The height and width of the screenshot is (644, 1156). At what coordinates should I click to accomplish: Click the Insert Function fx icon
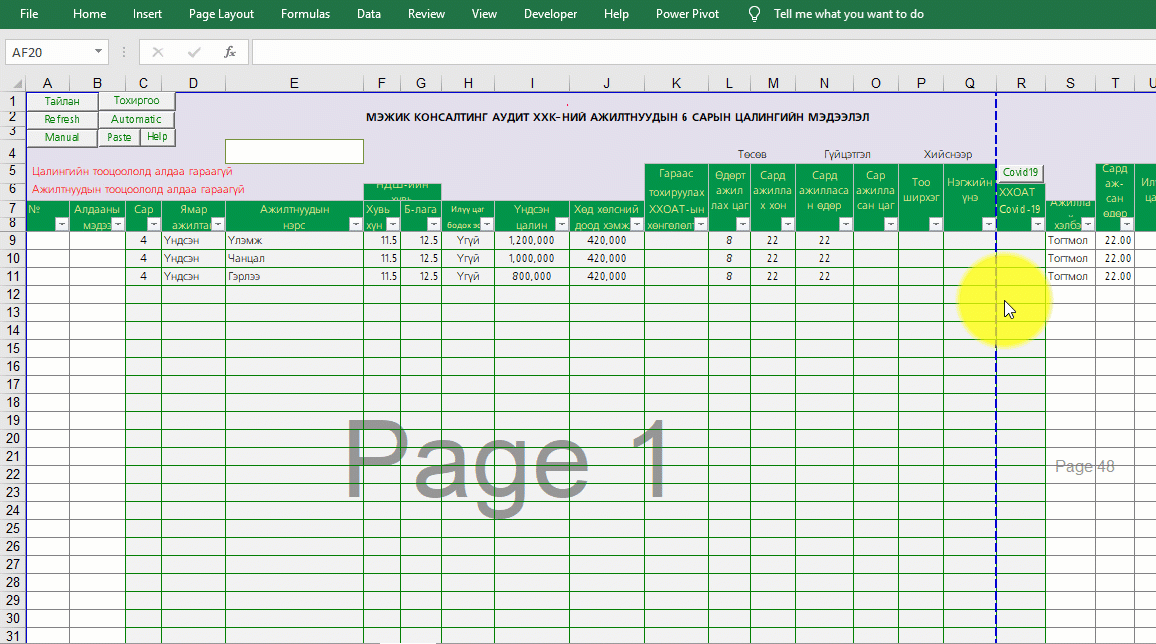pos(229,52)
